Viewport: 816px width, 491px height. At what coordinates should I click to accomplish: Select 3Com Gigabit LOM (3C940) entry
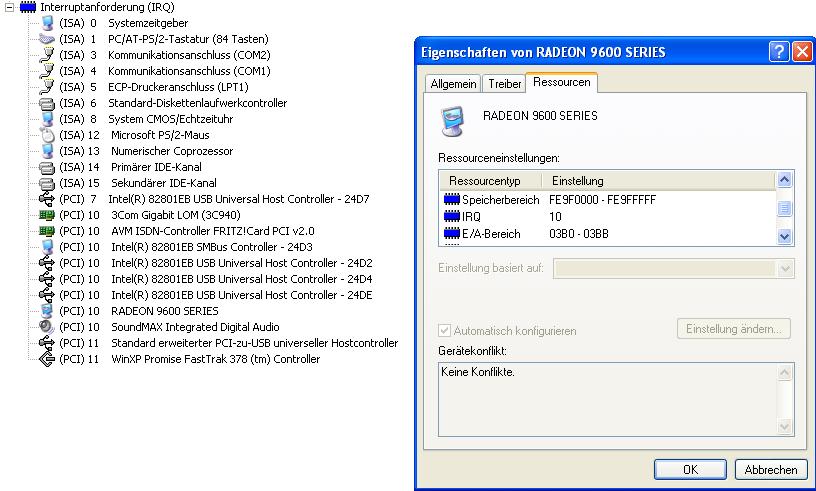pyautogui.click(x=176, y=215)
